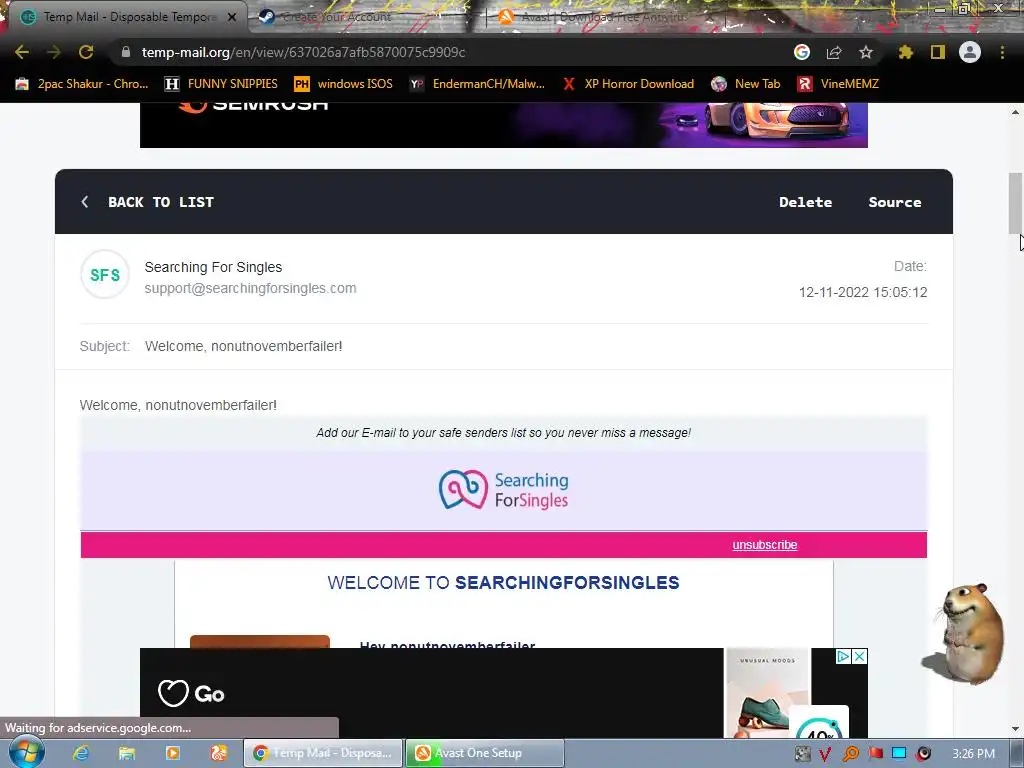Open Chrome three-dot menu
Screen dimensions: 1024x768
coord(1002,52)
